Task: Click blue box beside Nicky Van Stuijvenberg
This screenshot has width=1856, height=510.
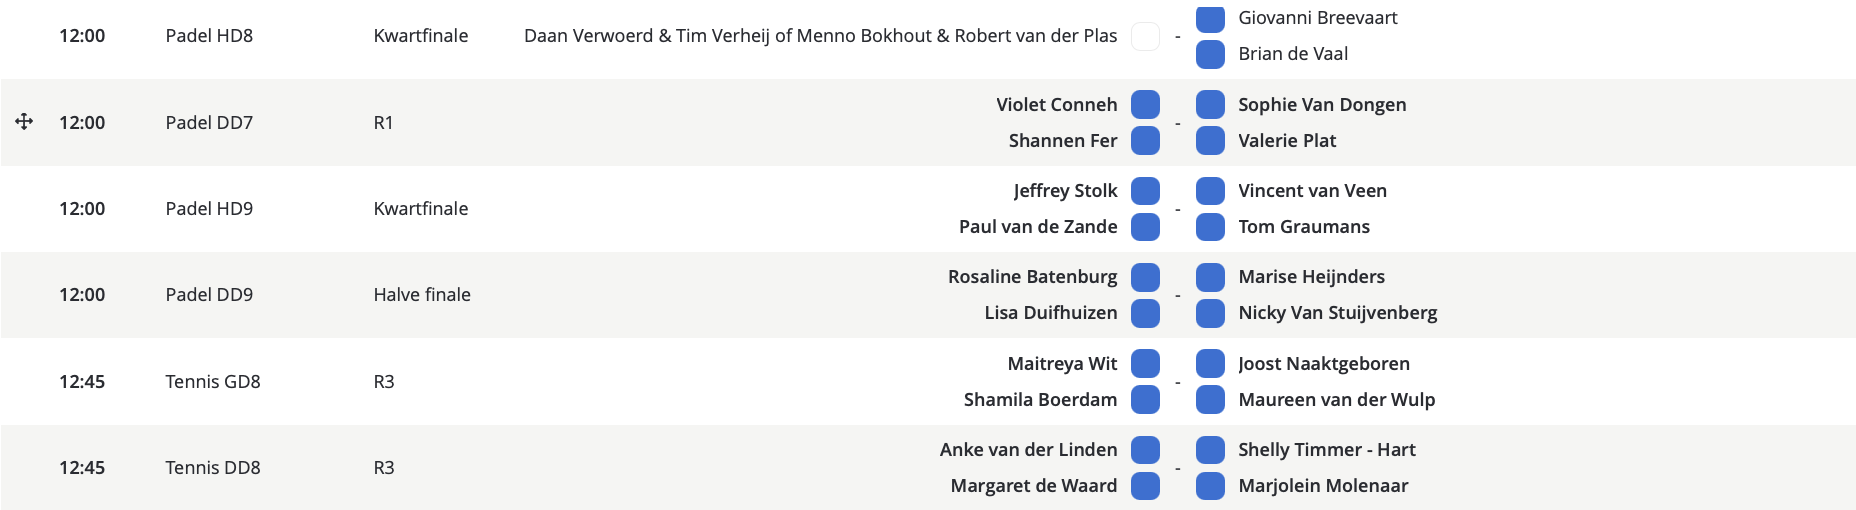Action: coord(1210,312)
